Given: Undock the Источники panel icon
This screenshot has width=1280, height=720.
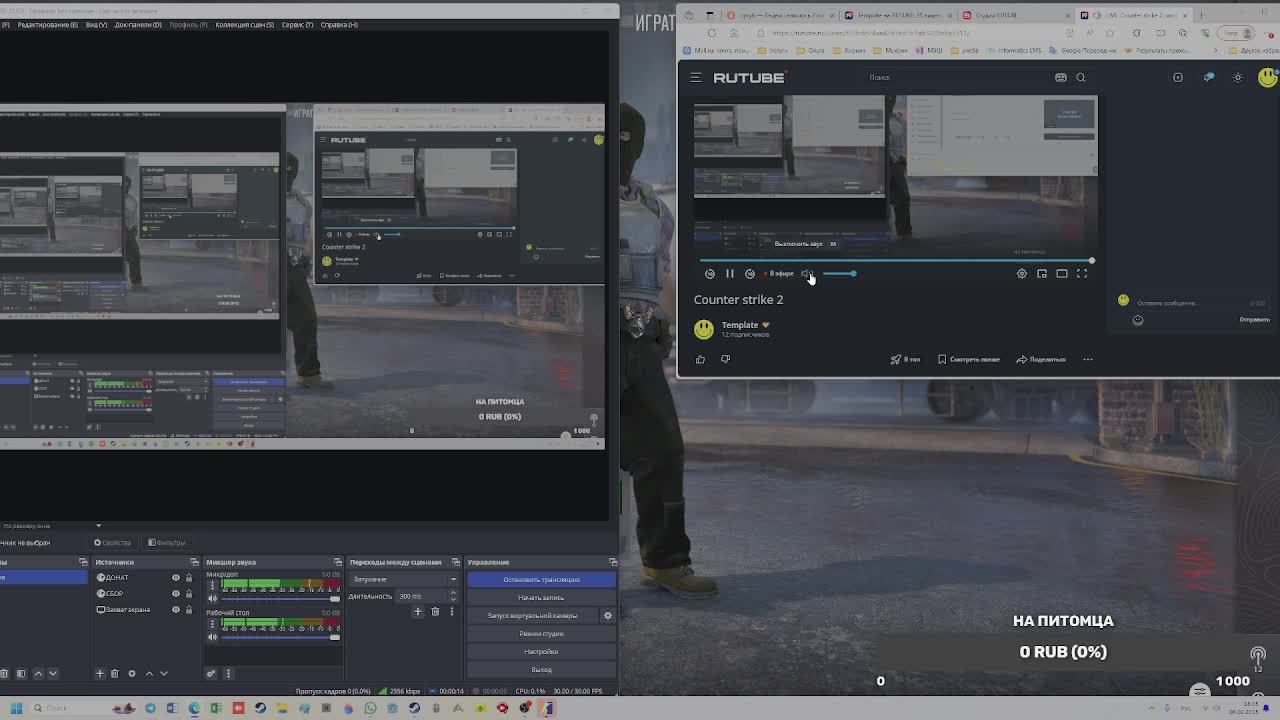Looking at the screenshot, I should coord(194,562).
